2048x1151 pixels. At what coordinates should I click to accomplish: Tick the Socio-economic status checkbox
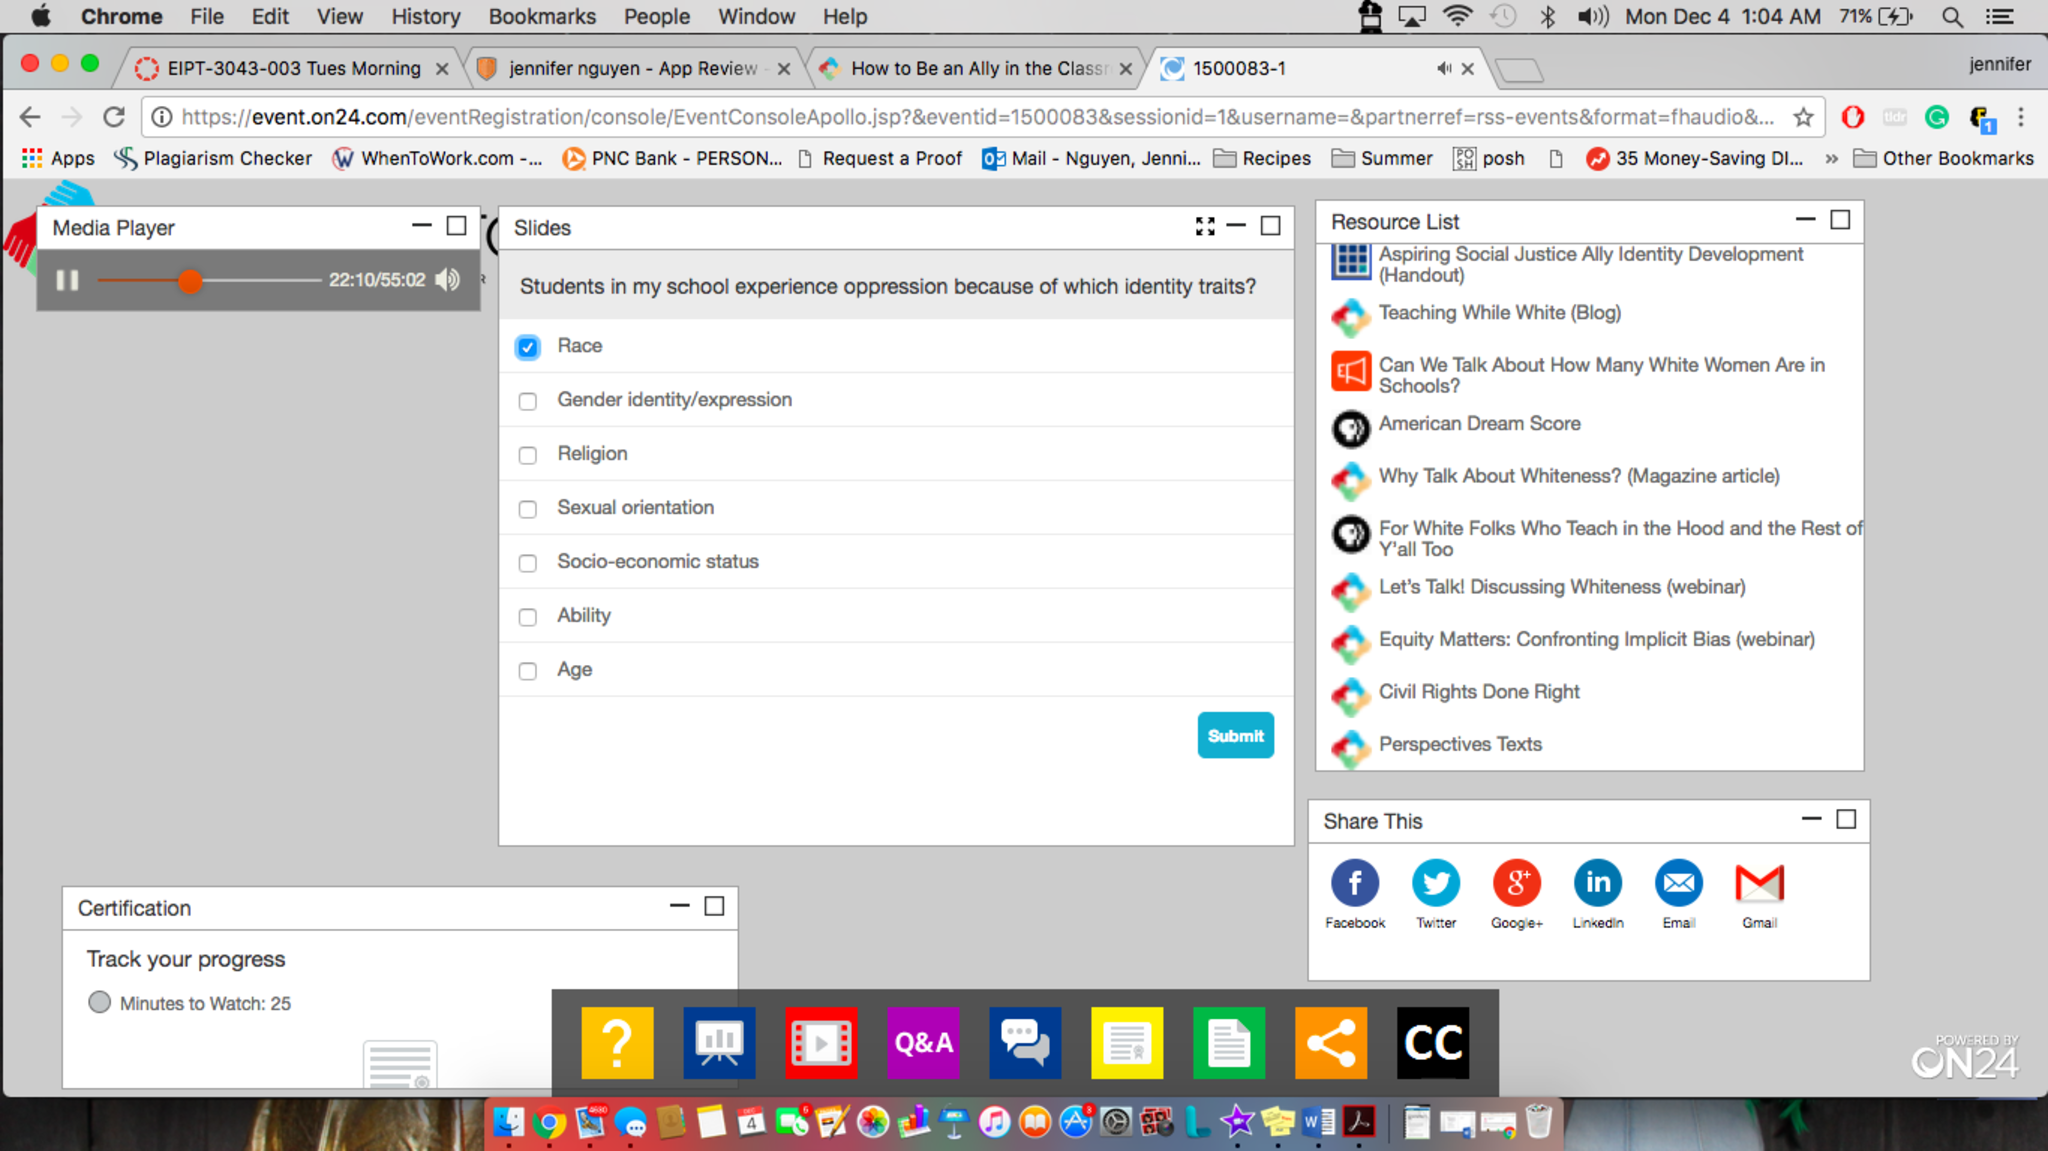[x=528, y=563]
